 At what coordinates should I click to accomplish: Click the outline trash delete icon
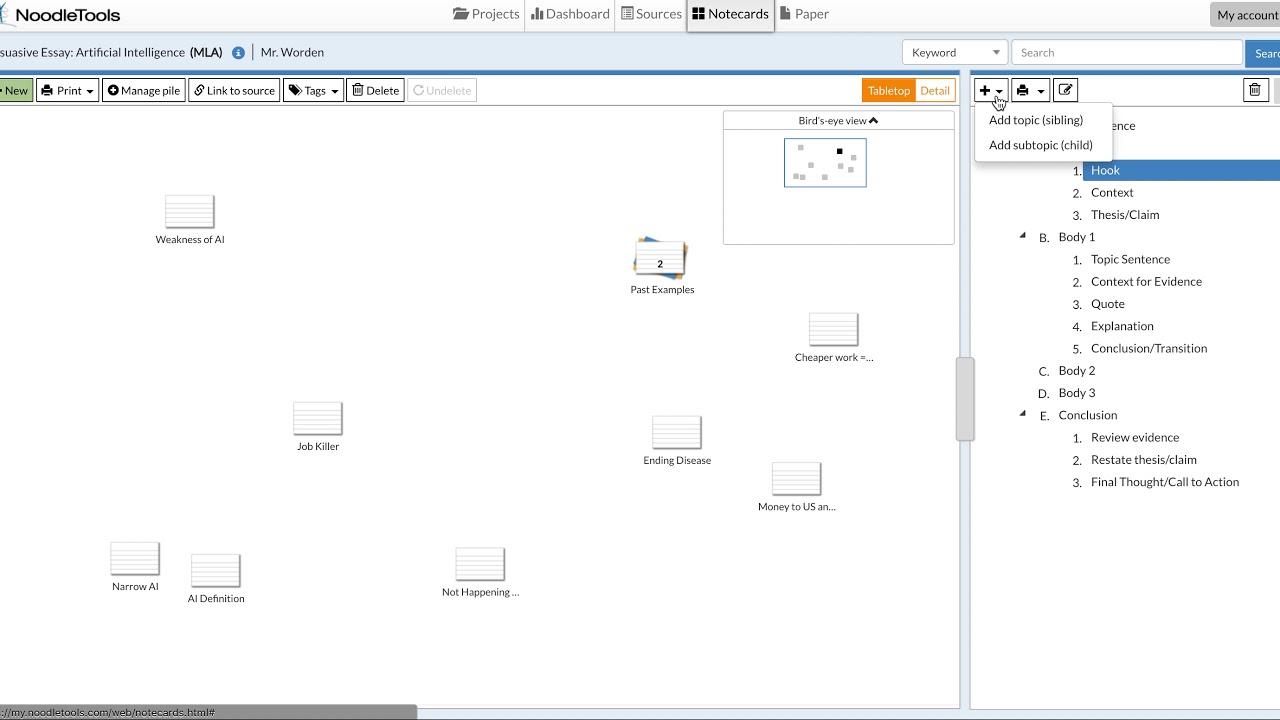point(1255,90)
